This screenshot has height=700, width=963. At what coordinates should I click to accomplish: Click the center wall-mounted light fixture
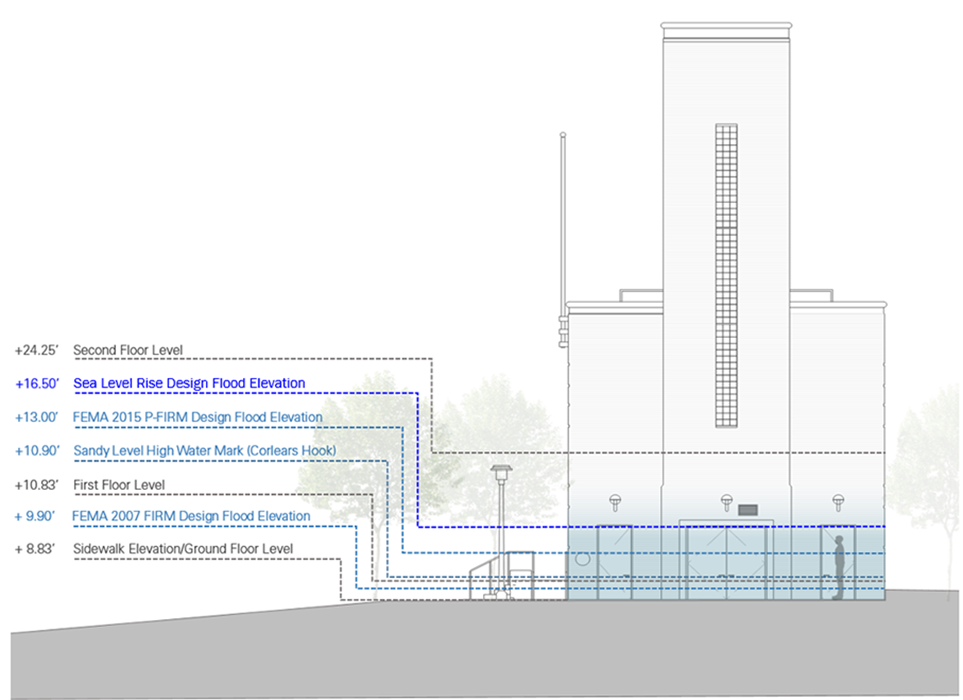pyautogui.click(x=727, y=501)
